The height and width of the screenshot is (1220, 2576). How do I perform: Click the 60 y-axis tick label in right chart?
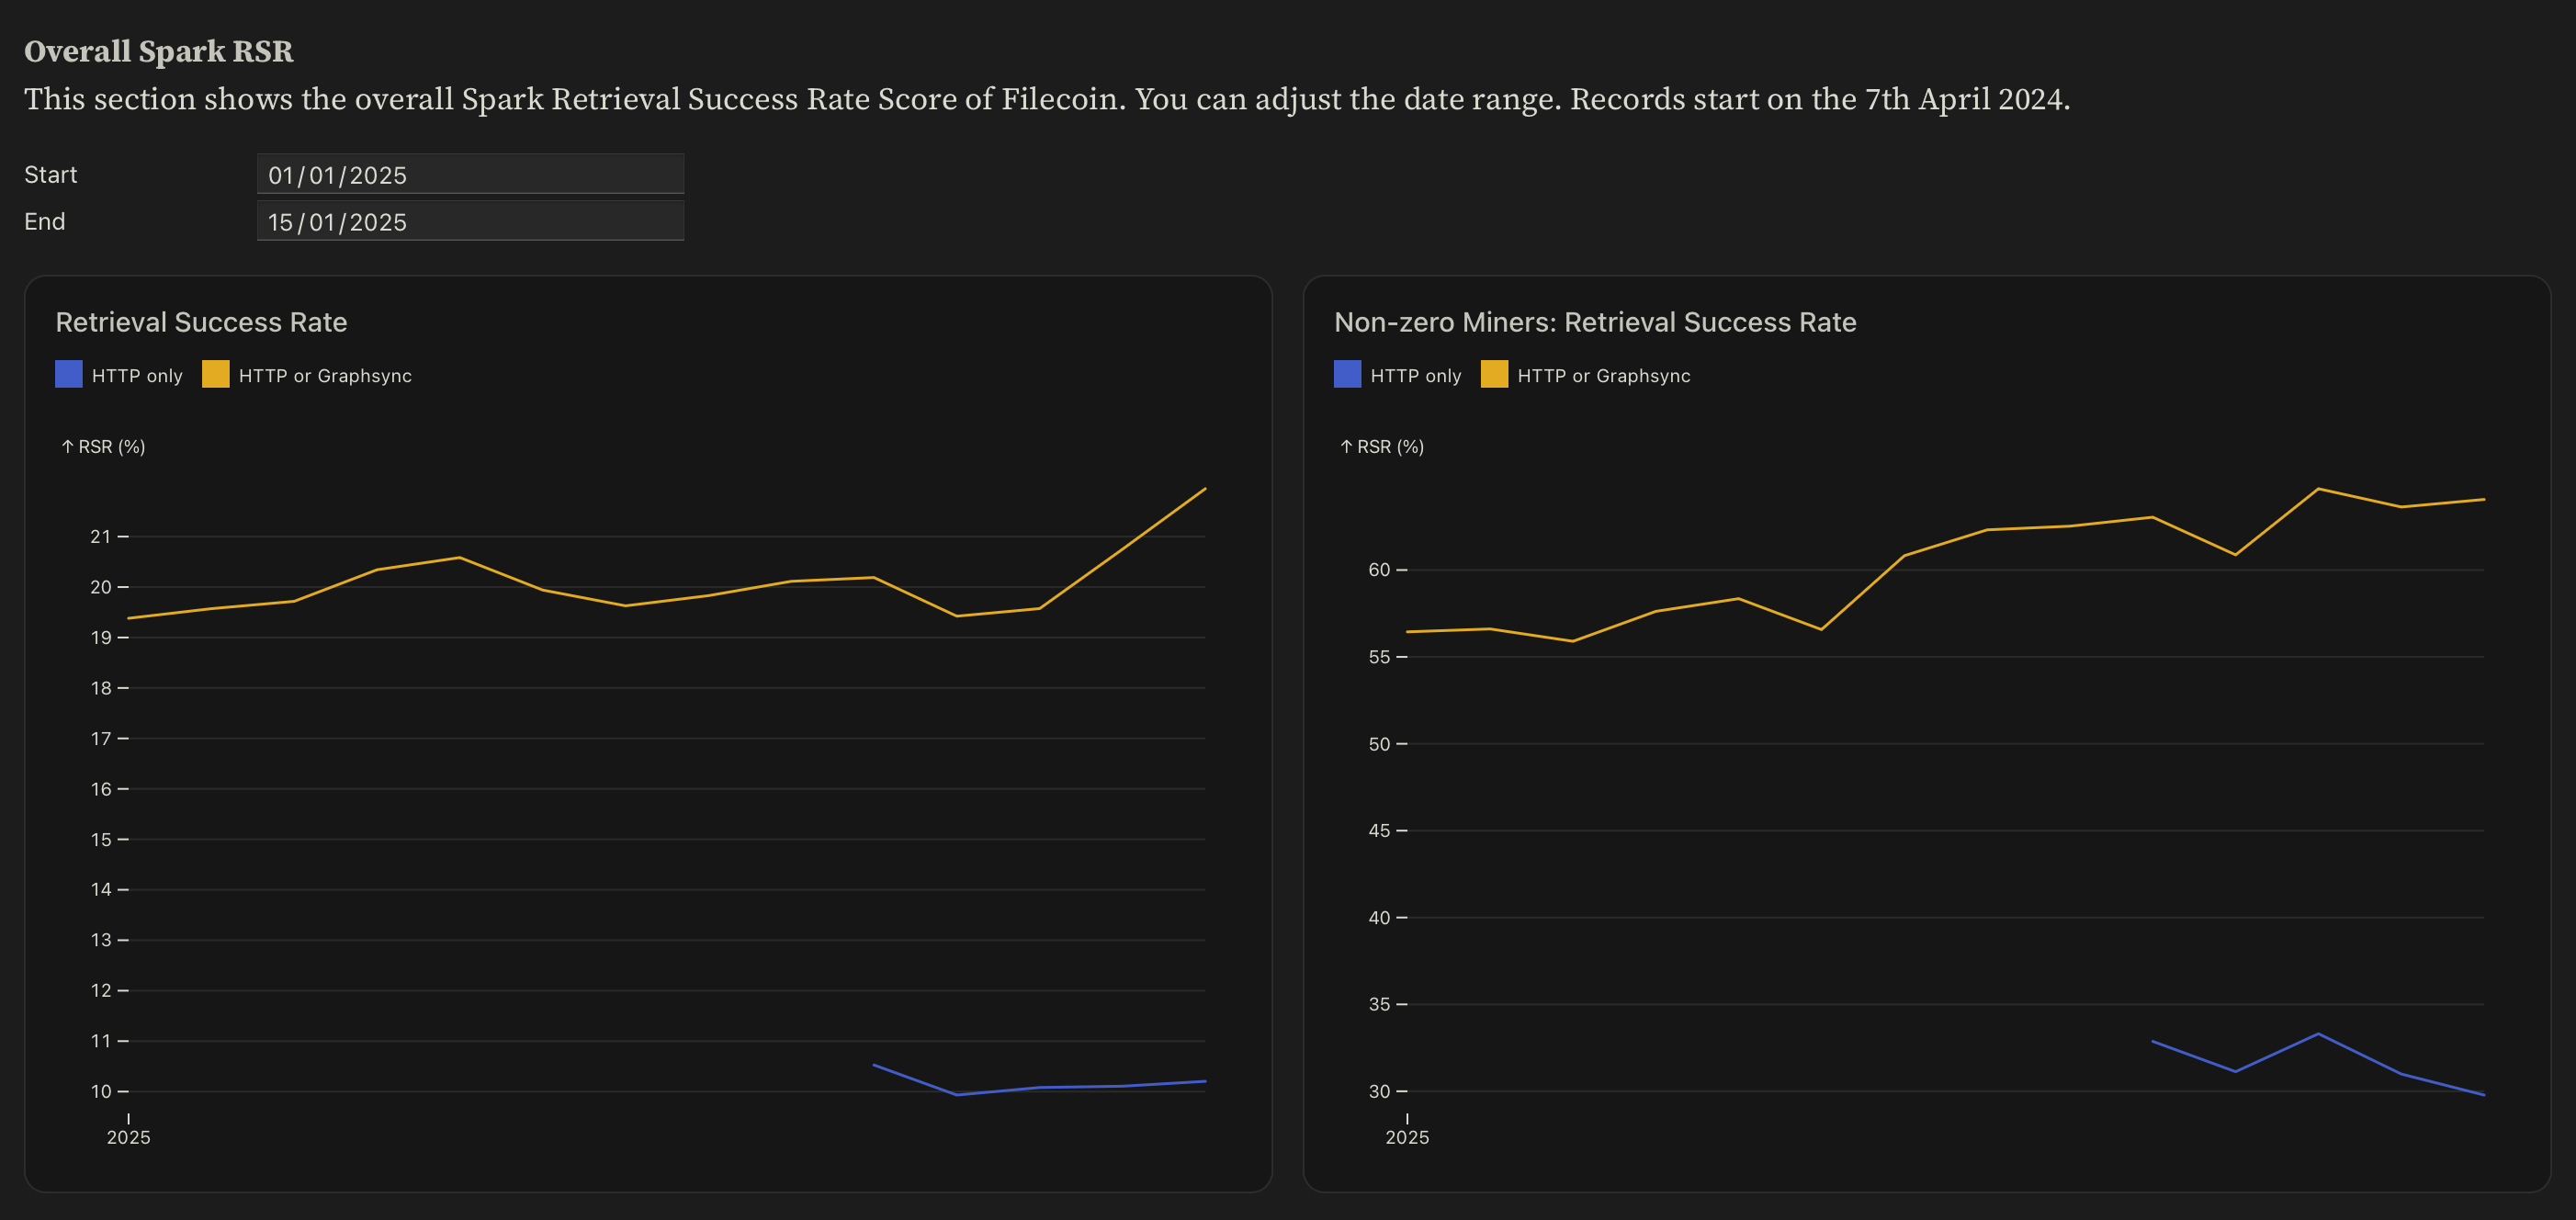click(x=1379, y=570)
